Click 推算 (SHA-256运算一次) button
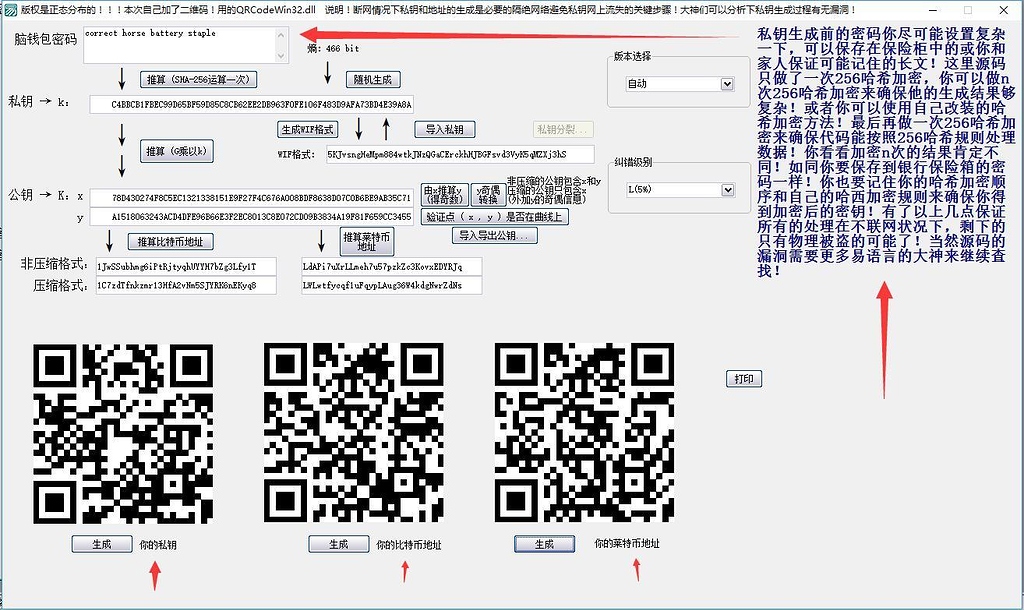1024x610 pixels. click(x=199, y=80)
